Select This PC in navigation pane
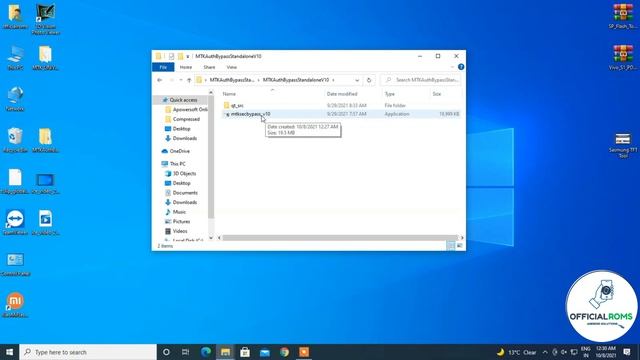Image resolution: width=640 pixels, height=360 pixels. click(174, 164)
